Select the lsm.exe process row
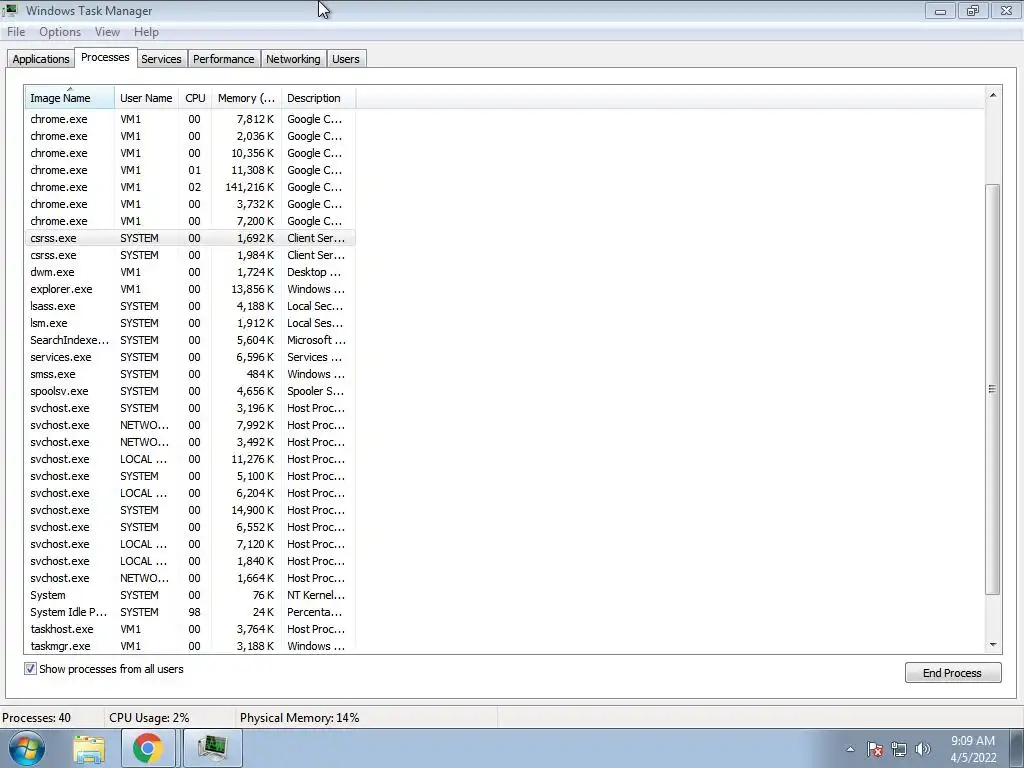Image resolution: width=1024 pixels, height=768 pixels. pyautogui.click(x=190, y=323)
